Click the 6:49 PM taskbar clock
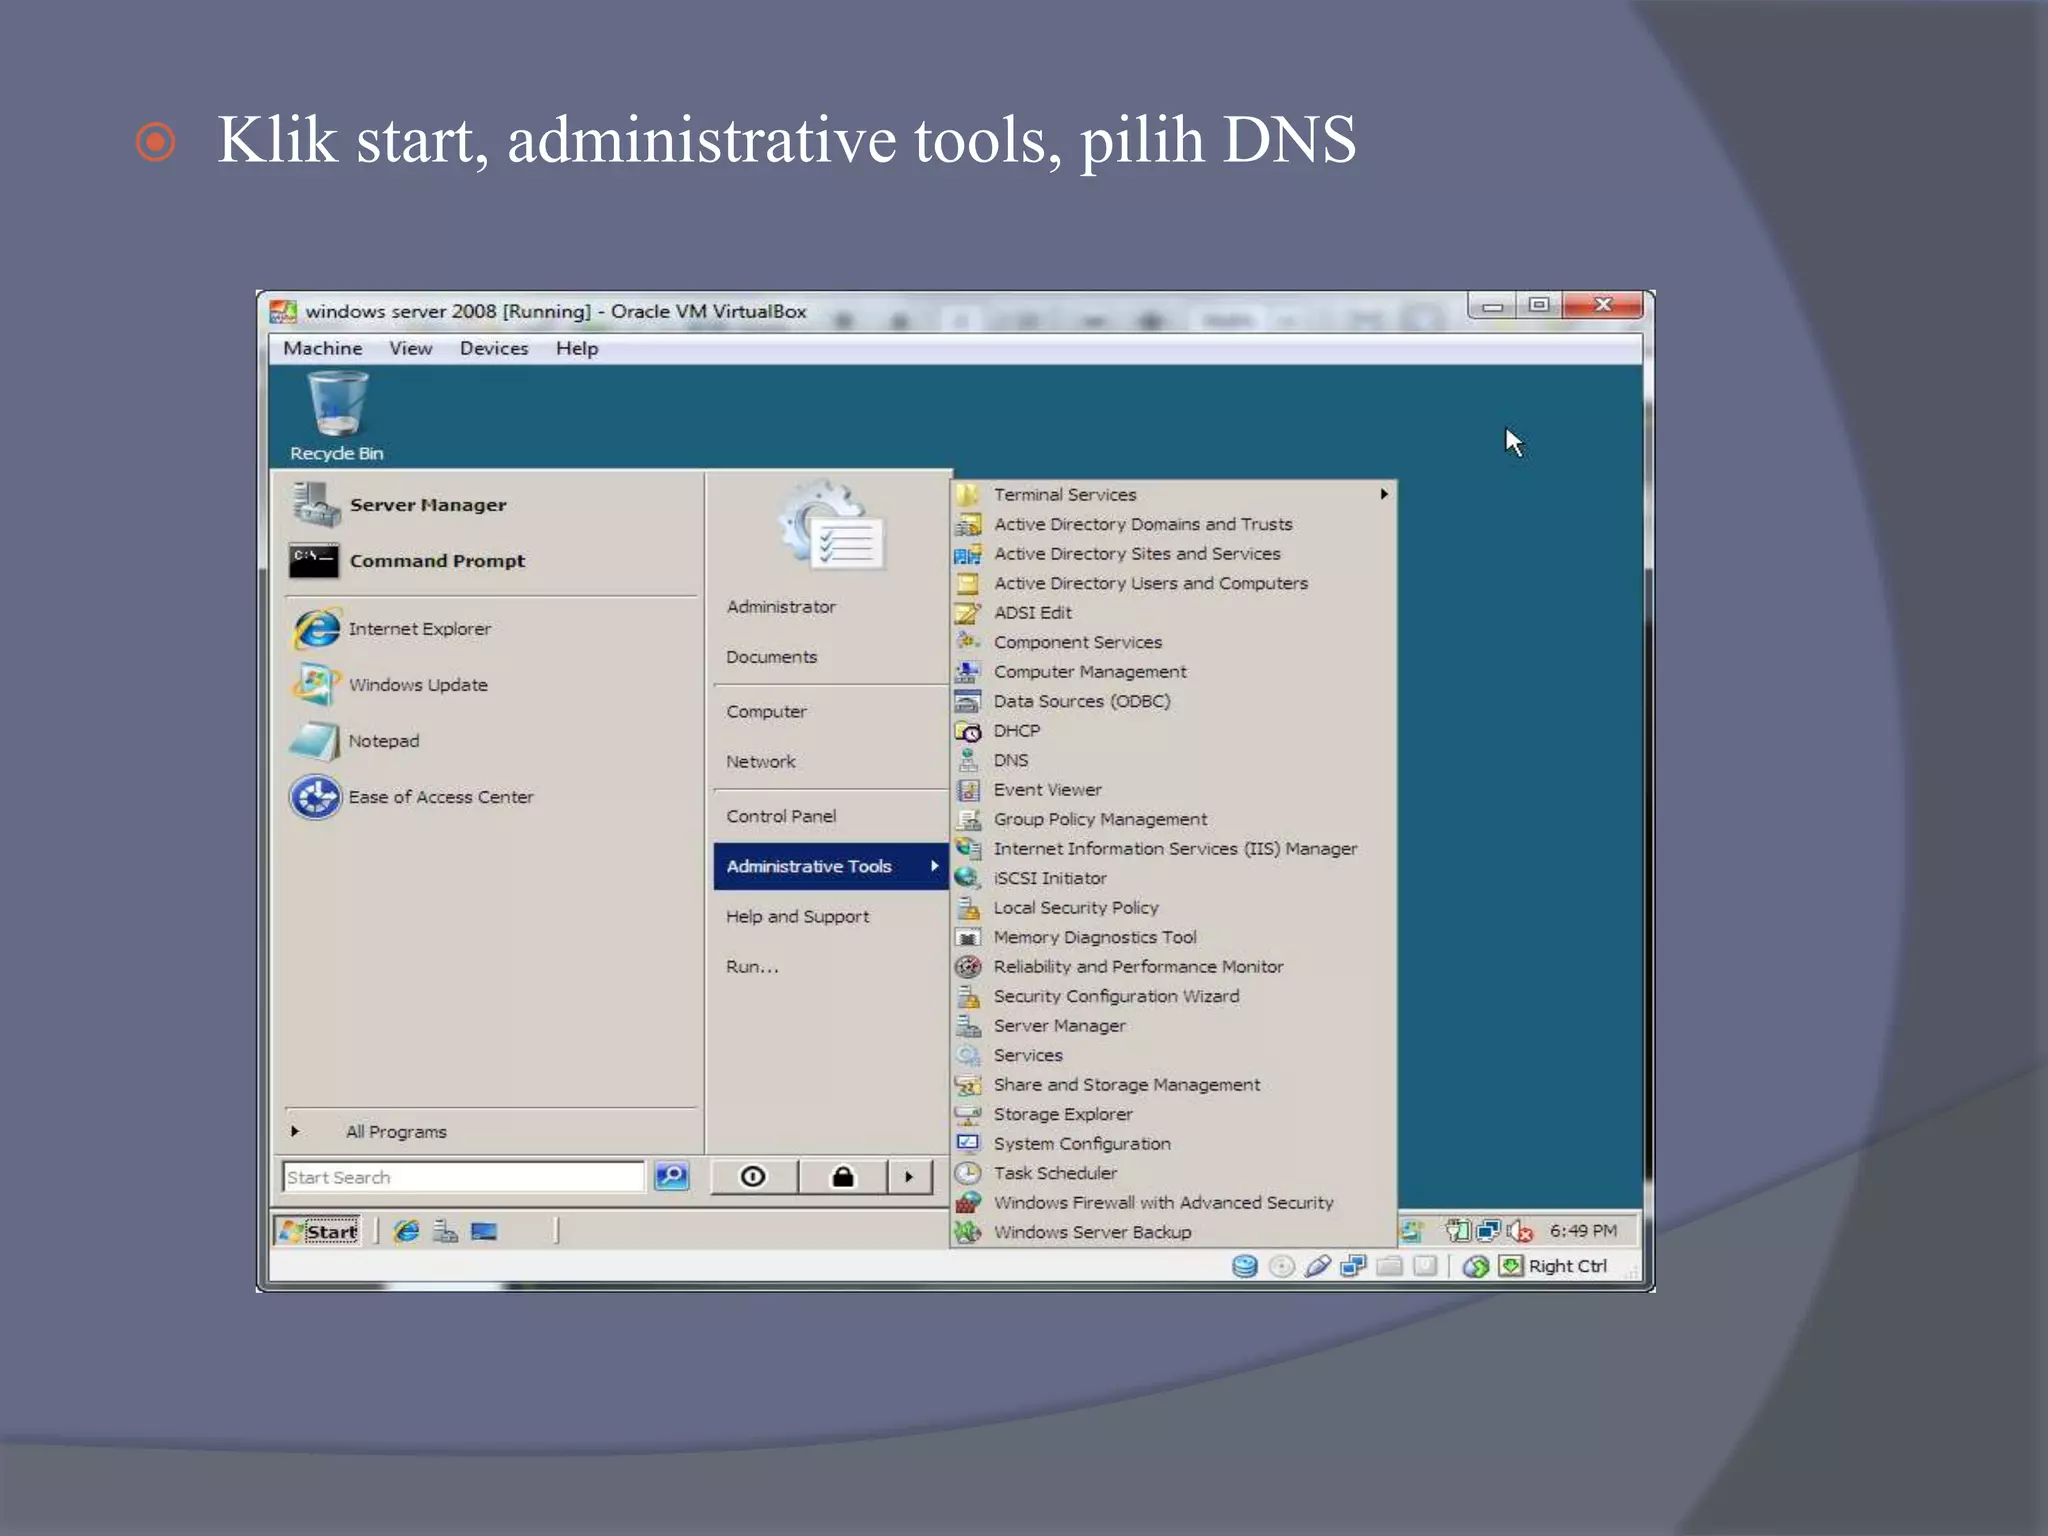The height and width of the screenshot is (1536, 2048). pos(1584,1231)
